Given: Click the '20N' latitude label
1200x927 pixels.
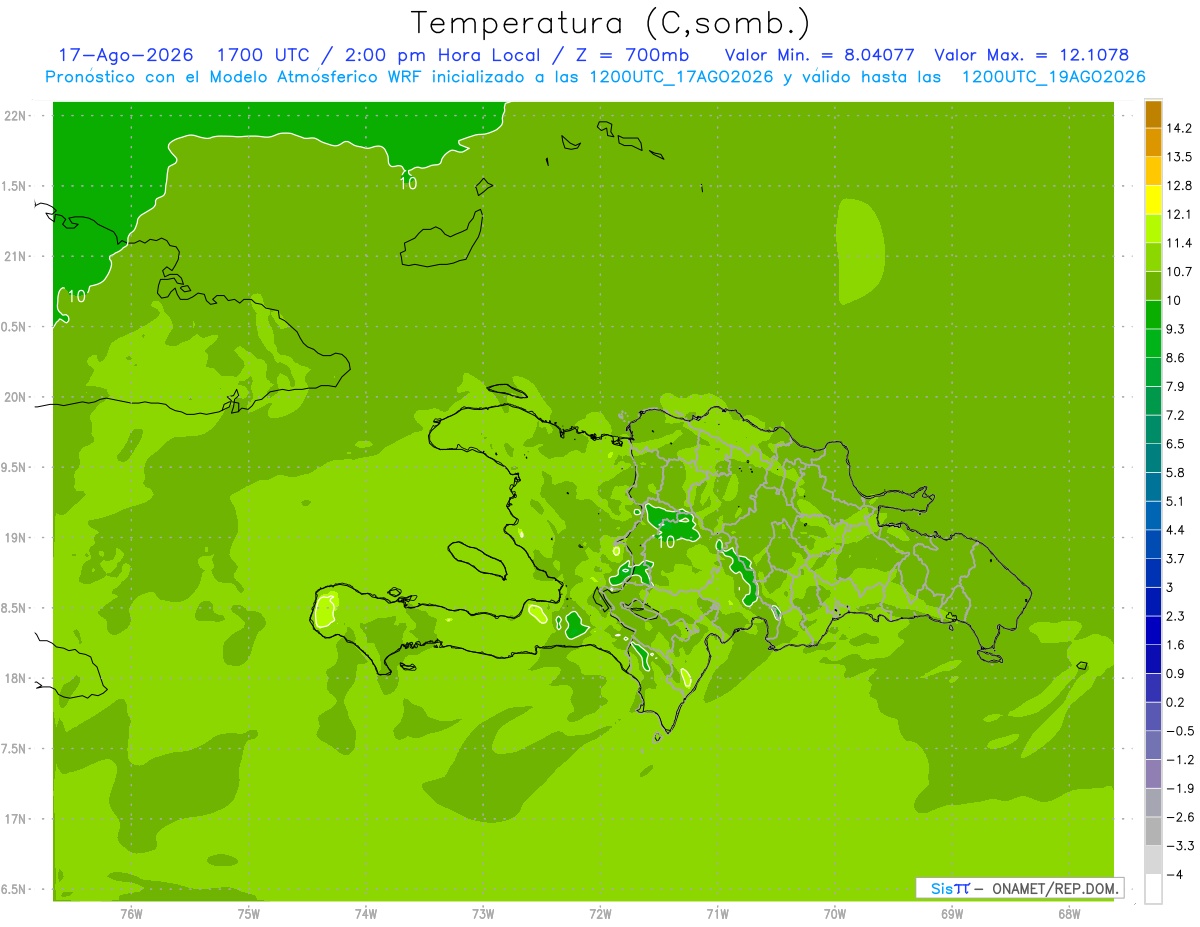Looking at the screenshot, I should click(x=15, y=397).
